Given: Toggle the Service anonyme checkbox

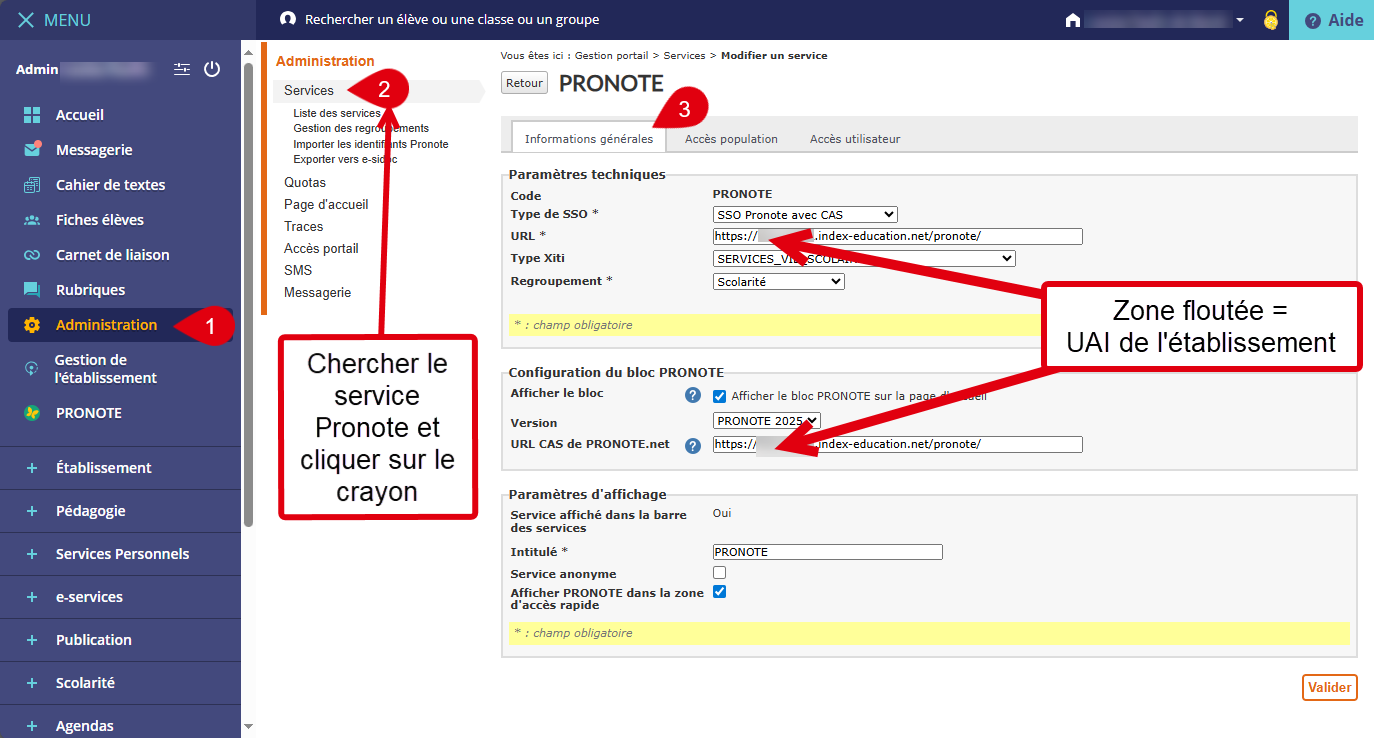Looking at the screenshot, I should pyautogui.click(x=719, y=573).
